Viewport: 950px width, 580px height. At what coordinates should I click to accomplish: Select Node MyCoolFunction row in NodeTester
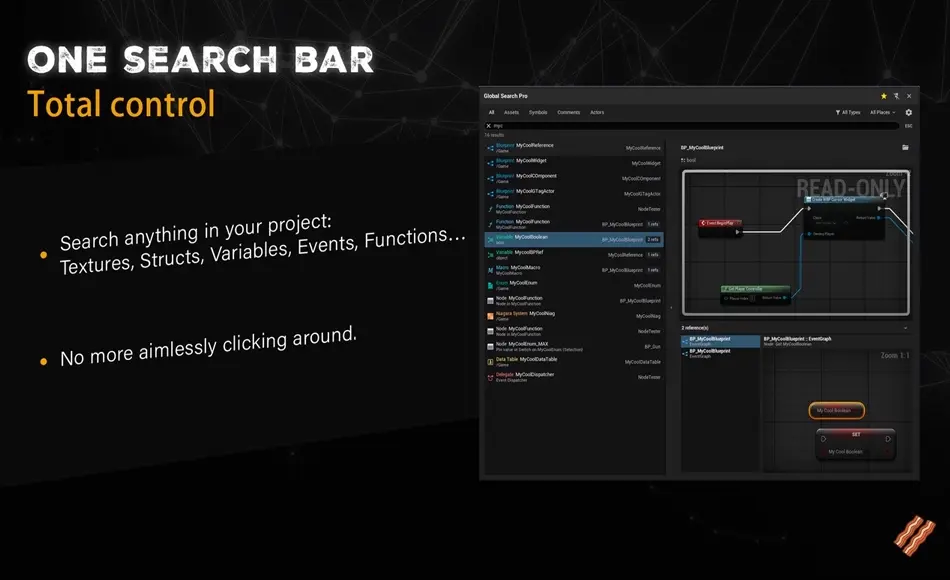tap(574, 331)
